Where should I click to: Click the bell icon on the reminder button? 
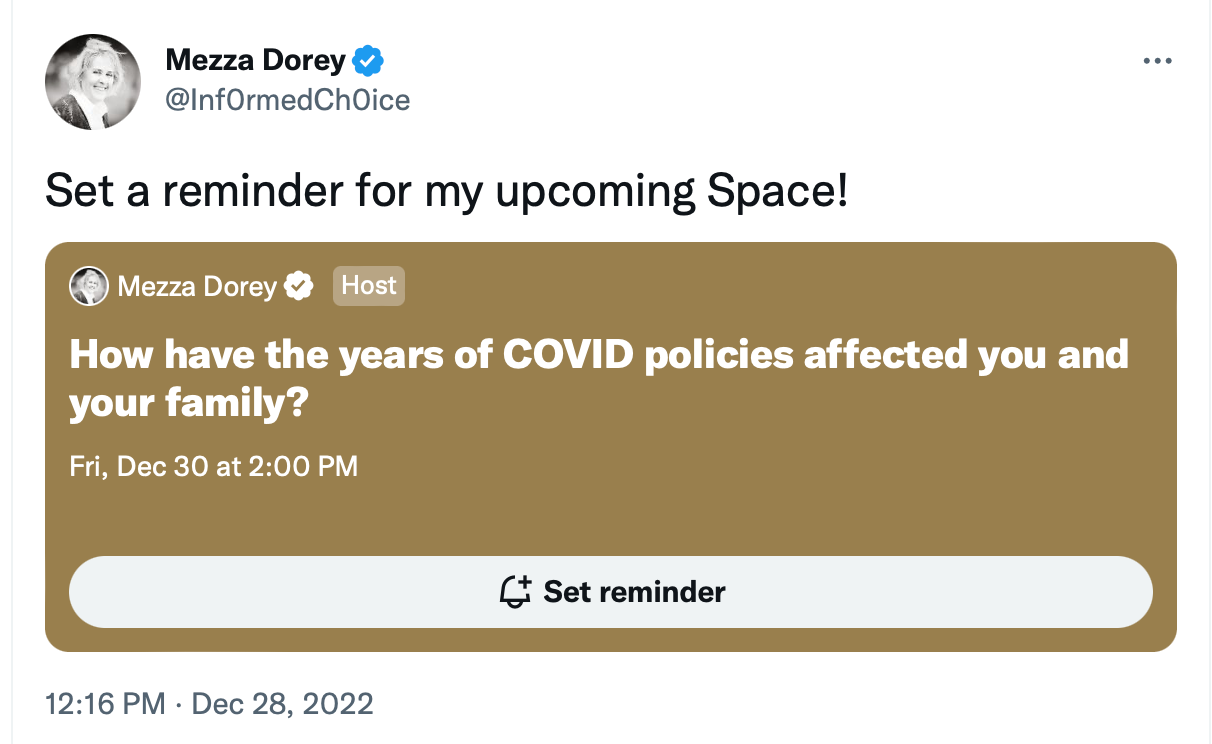point(515,591)
